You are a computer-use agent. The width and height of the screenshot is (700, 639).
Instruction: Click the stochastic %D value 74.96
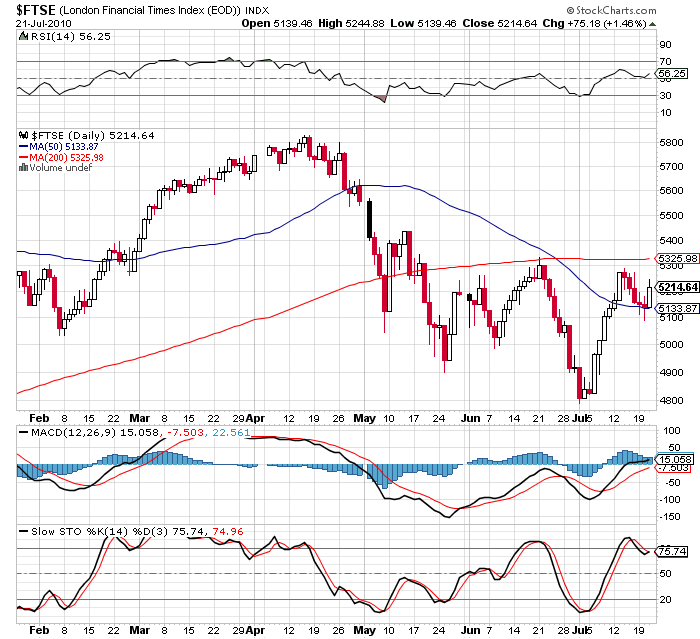point(228,532)
